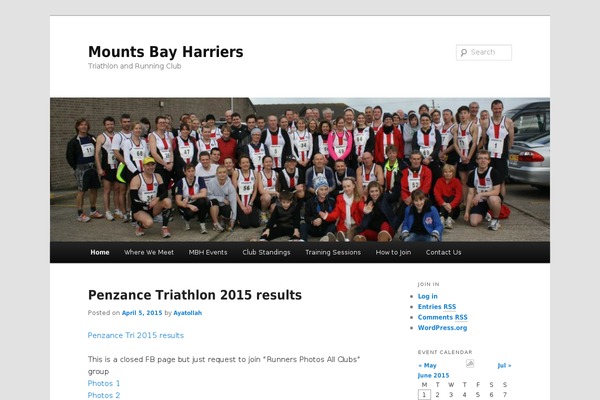600x400 pixels.
Task: Click the Mounts Bay Harriers site title
Action: 165,52
